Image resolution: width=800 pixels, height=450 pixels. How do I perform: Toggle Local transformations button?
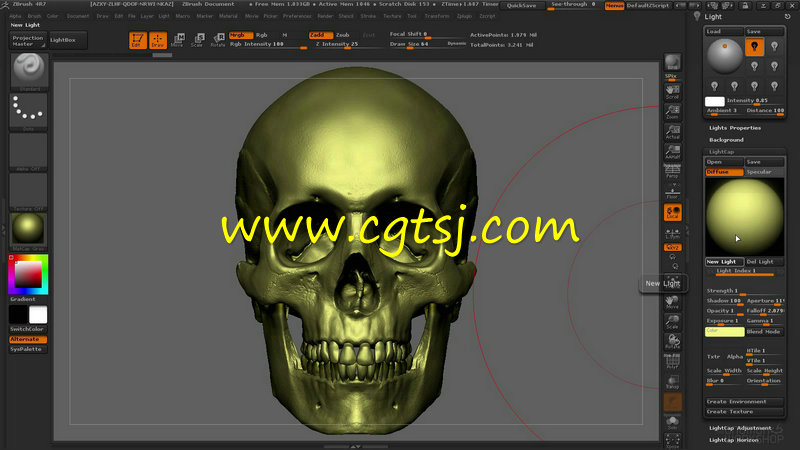tap(672, 212)
